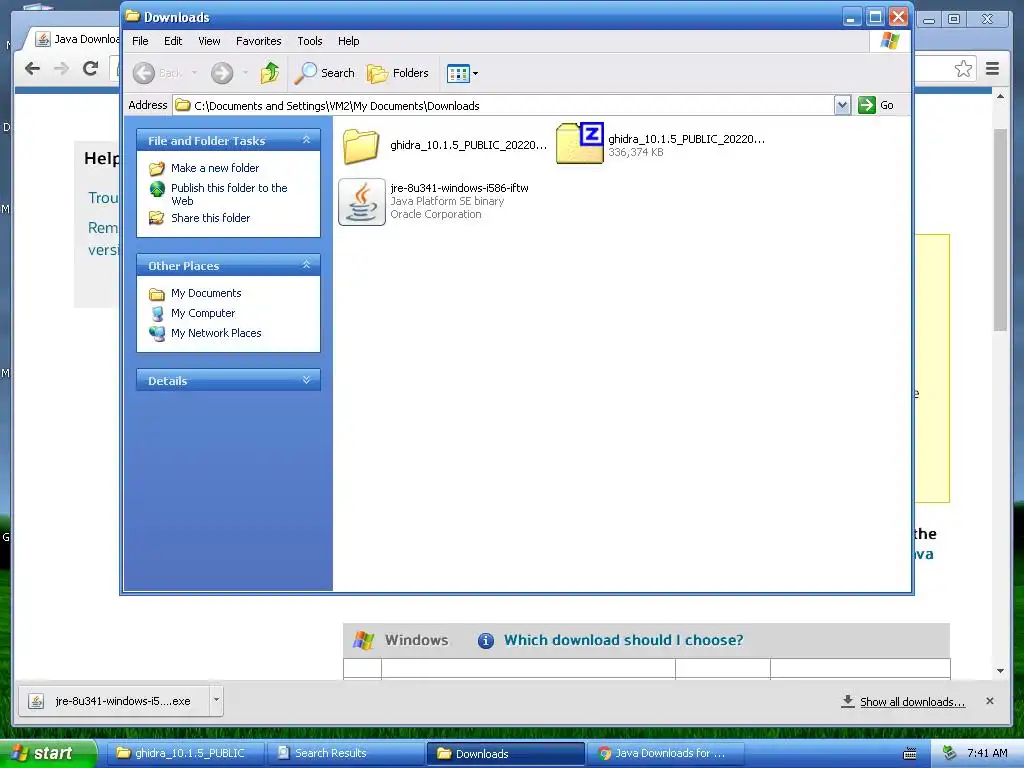The image size is (1024, 768).
Task: Open the Back history dropdown arrow
Action: click(194, 73)
